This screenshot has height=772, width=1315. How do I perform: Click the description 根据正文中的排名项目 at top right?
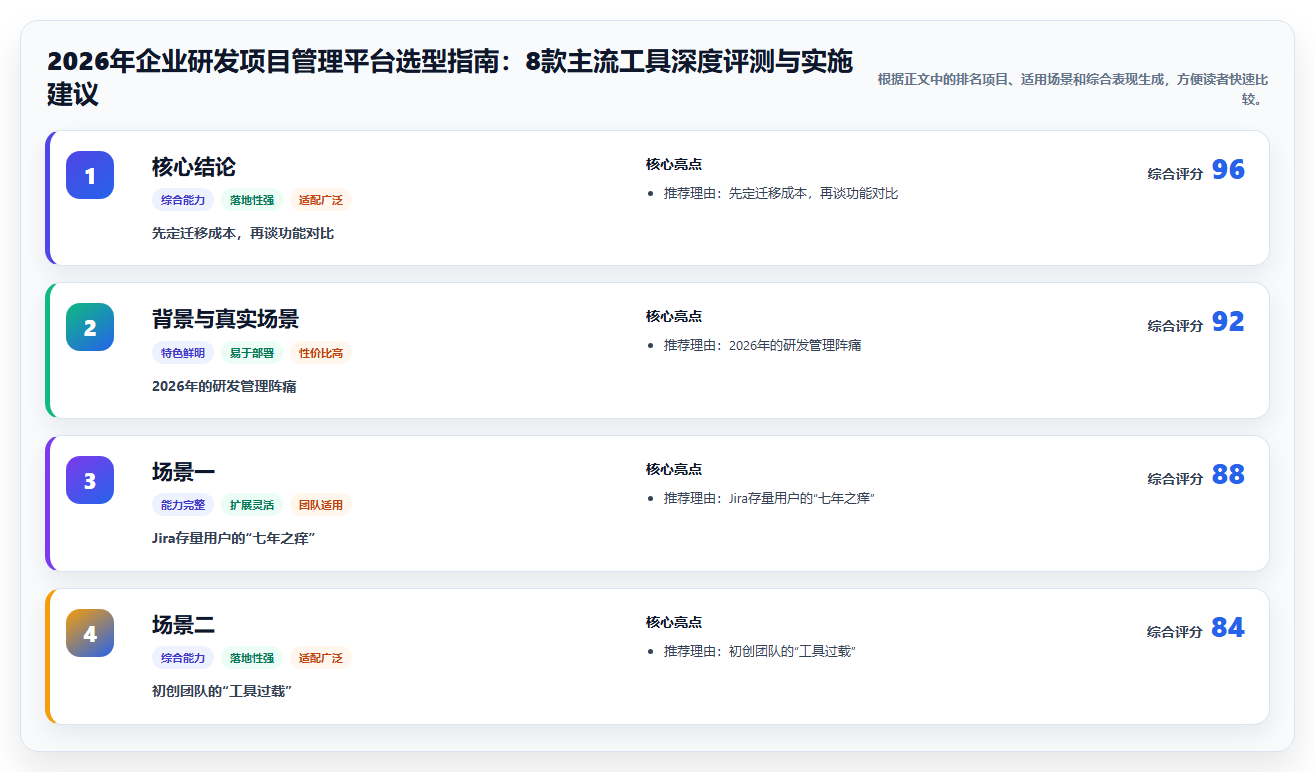[1073, 88]
